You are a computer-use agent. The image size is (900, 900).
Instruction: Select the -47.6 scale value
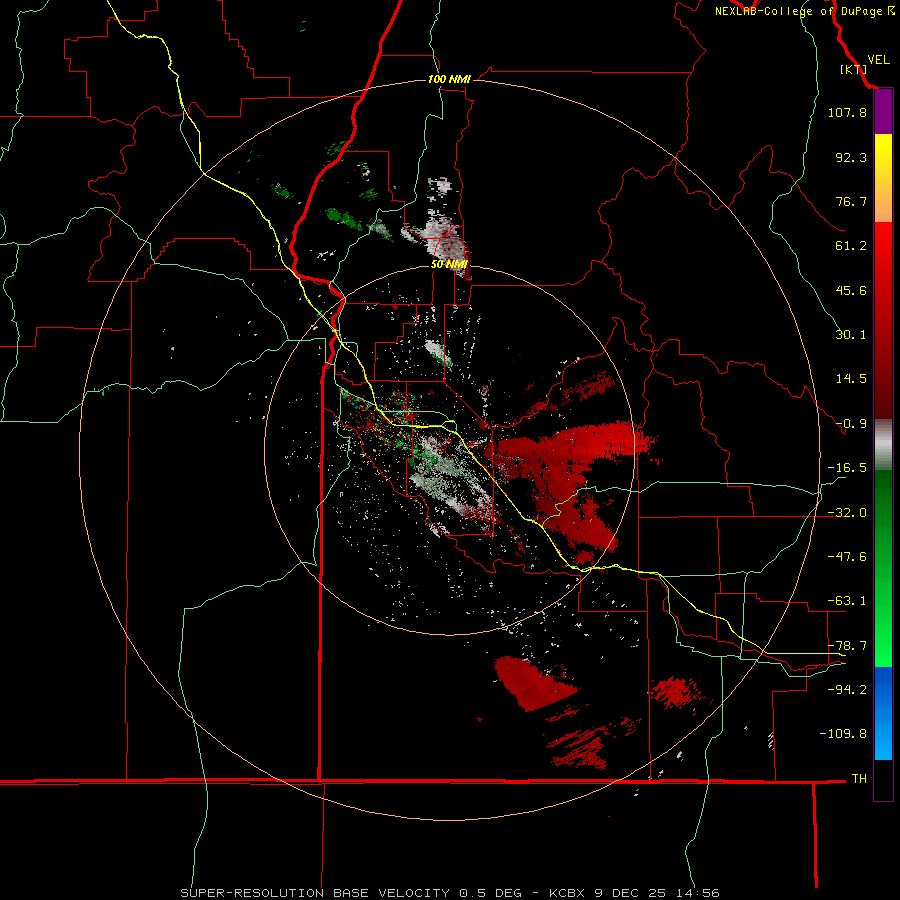point(847,557)
